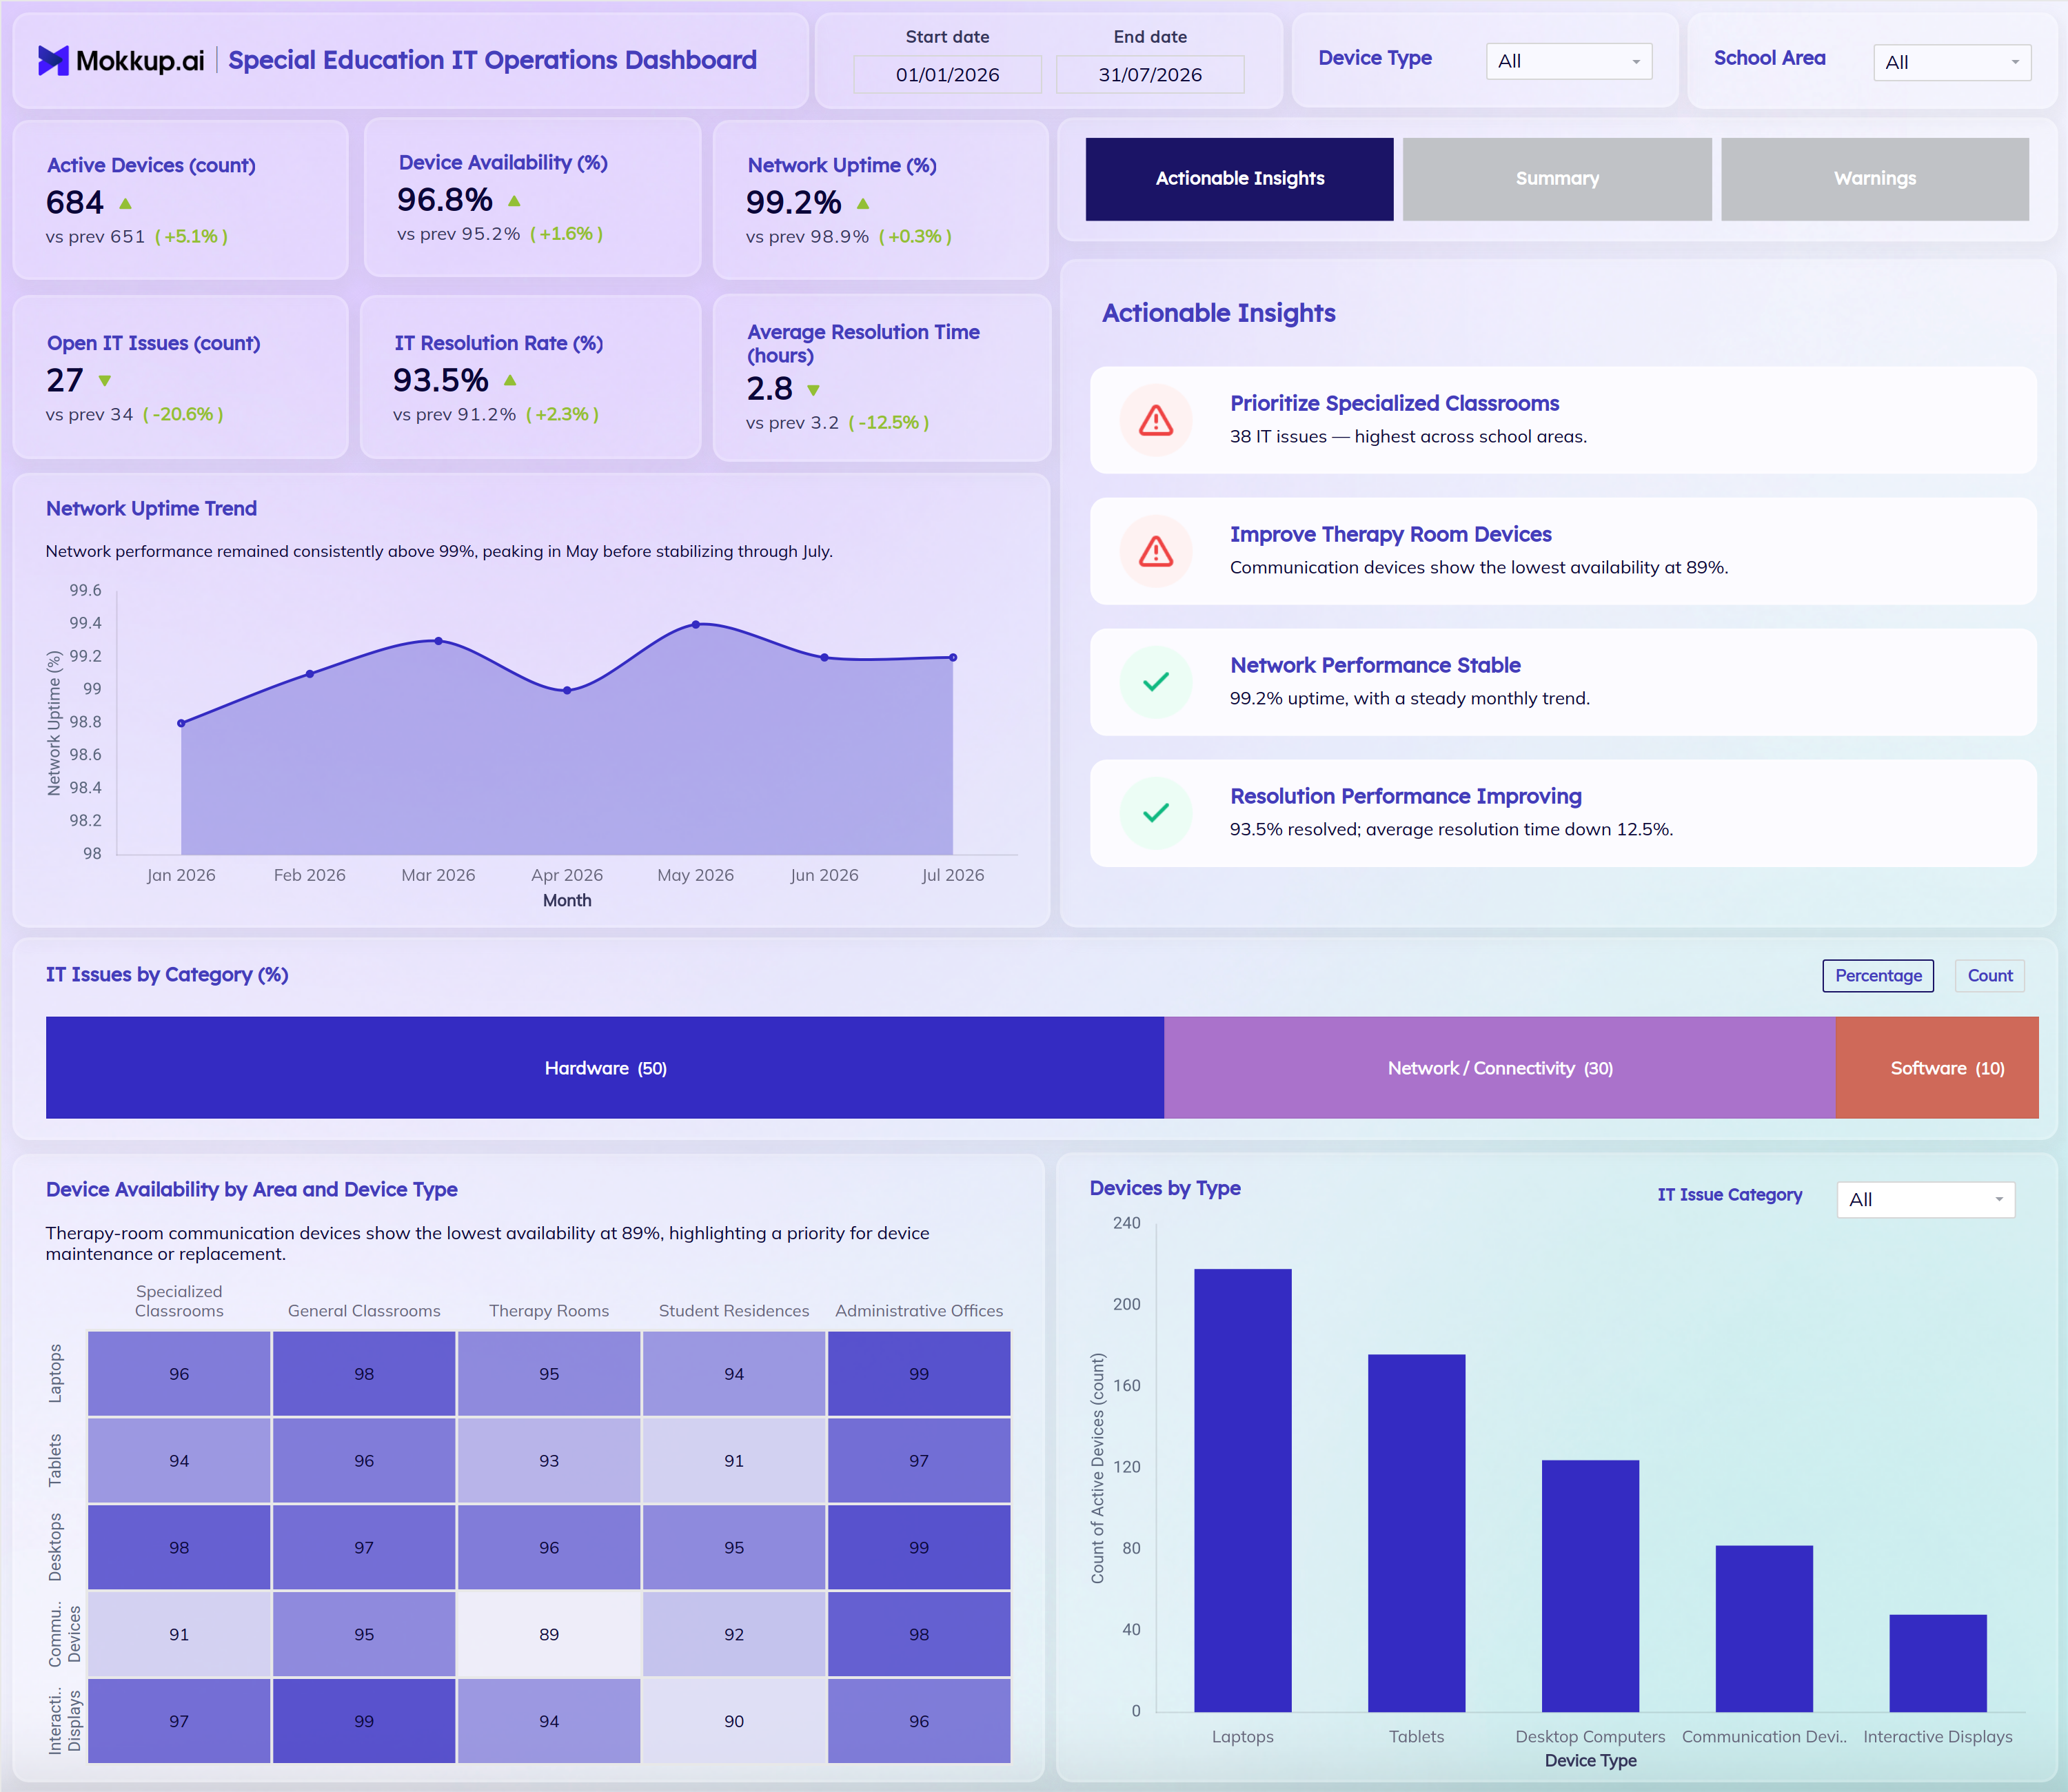2068x1792 pixels.
Task: Click the Tablets bar in Devices by Type
Action: tap(1416, 1534)
